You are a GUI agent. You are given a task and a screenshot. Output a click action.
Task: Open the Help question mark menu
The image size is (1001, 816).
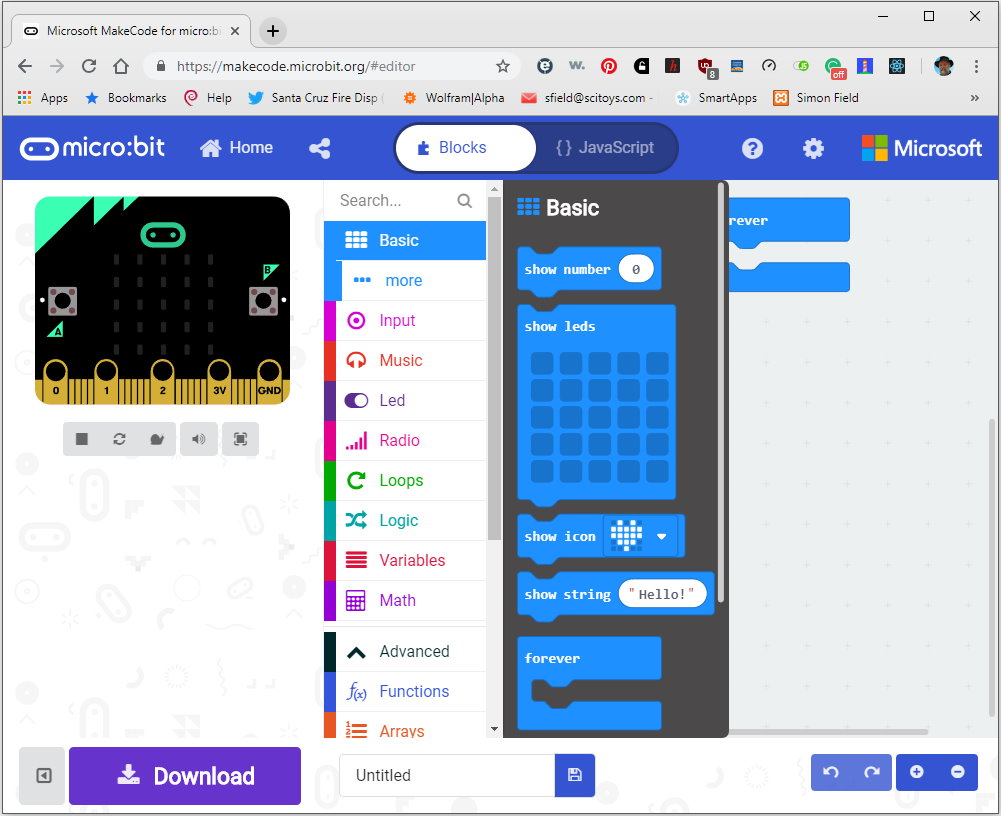point(752,148)
